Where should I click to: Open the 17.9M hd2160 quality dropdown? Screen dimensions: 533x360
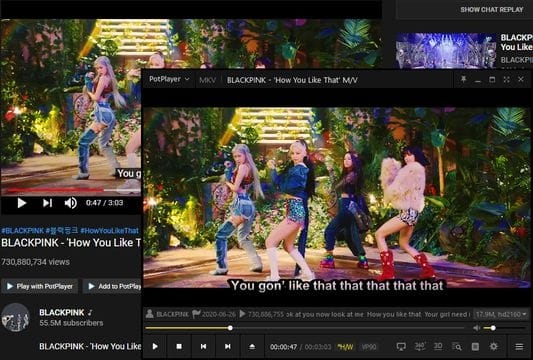501,314
